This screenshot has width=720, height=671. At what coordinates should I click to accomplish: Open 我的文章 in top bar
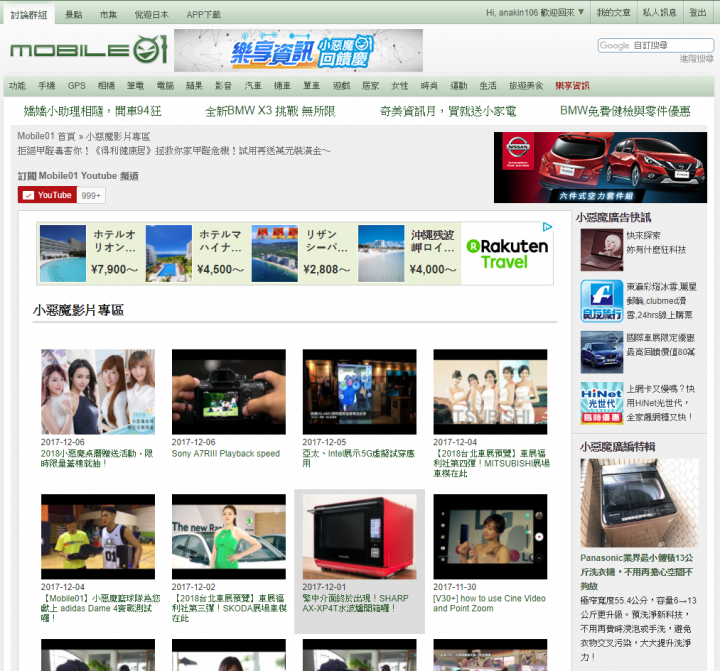point(613,12)
